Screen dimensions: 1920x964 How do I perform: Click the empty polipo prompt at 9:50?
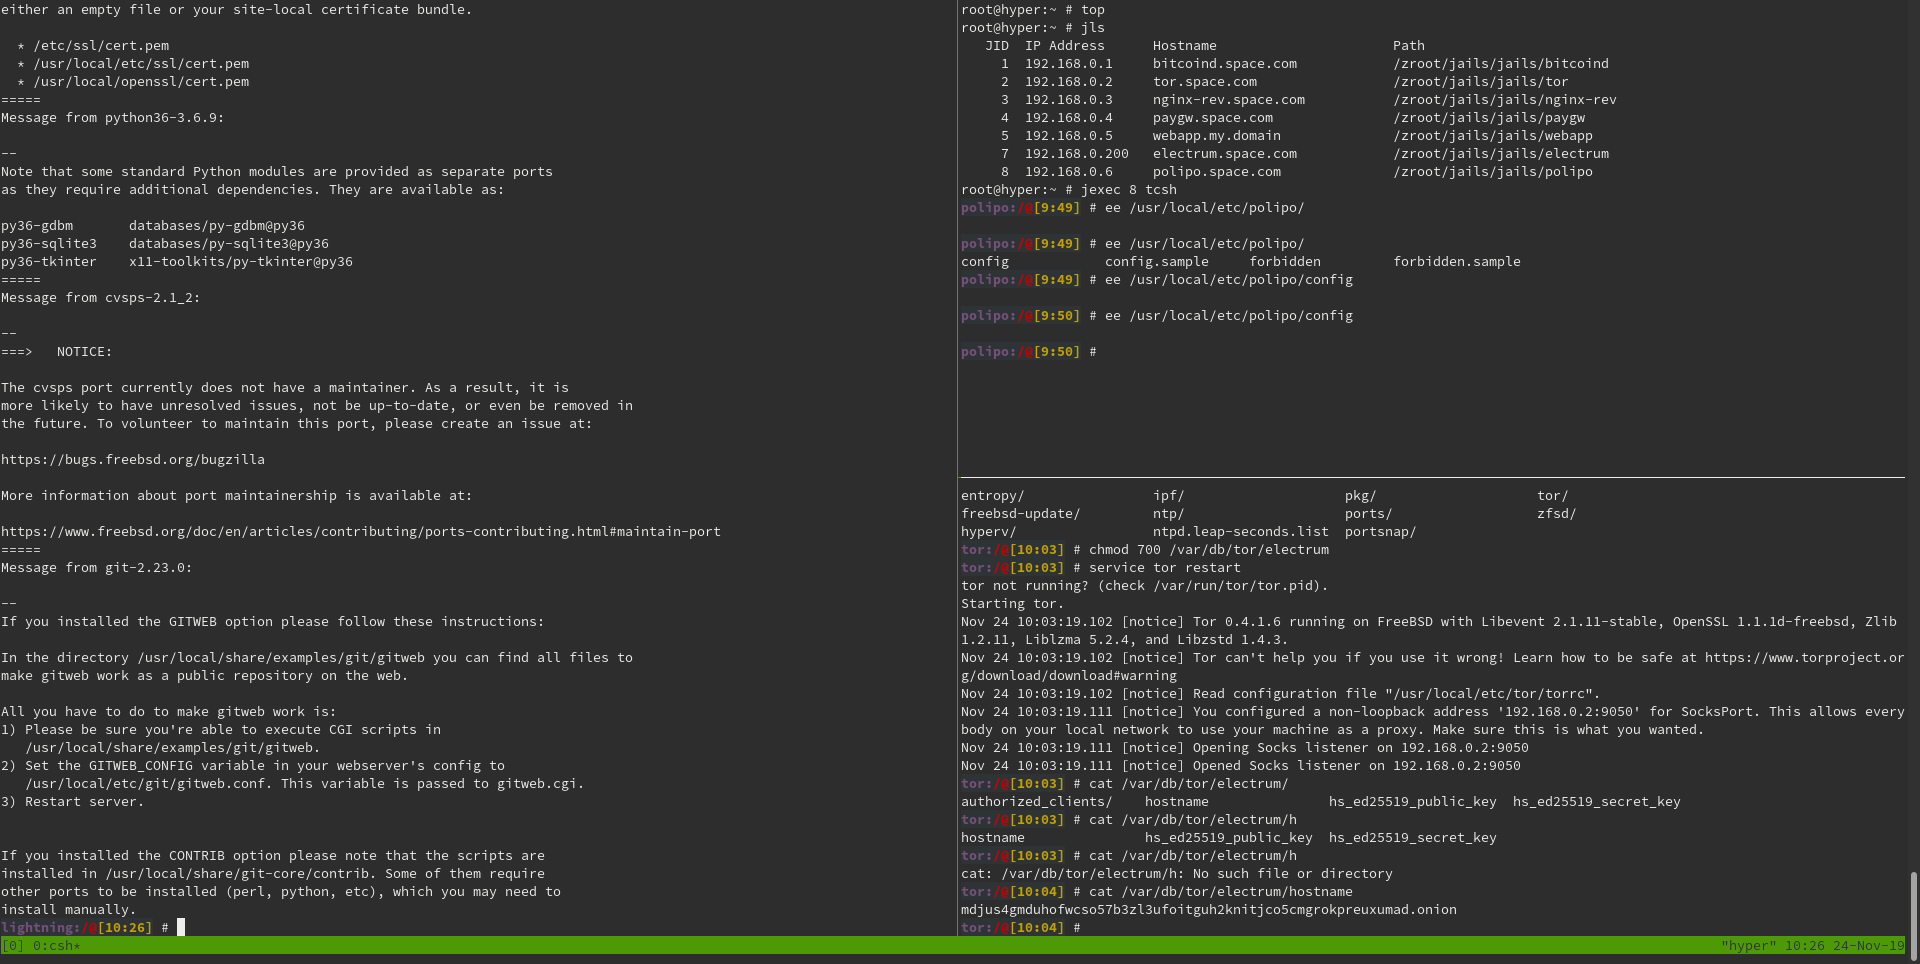(x=1029, y=352)
